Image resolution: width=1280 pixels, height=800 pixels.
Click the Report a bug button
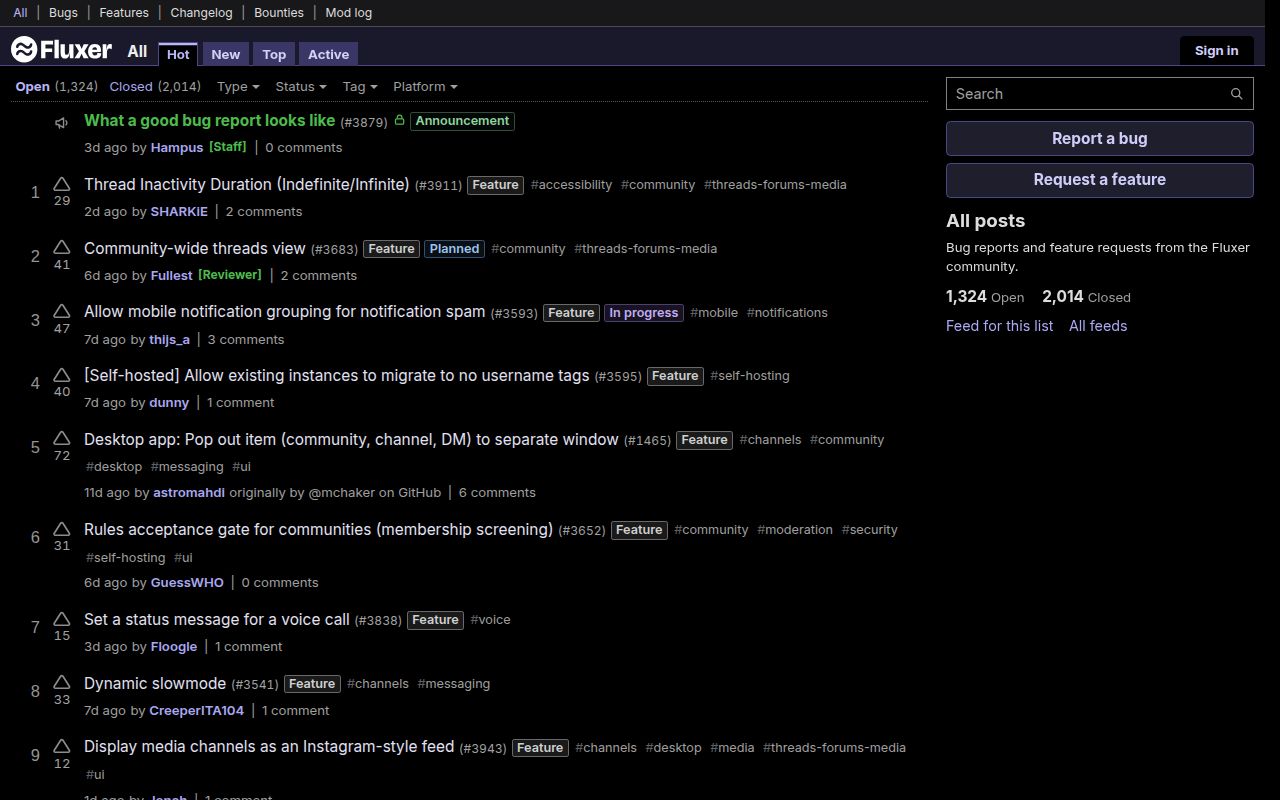[x=1099, y=139]
